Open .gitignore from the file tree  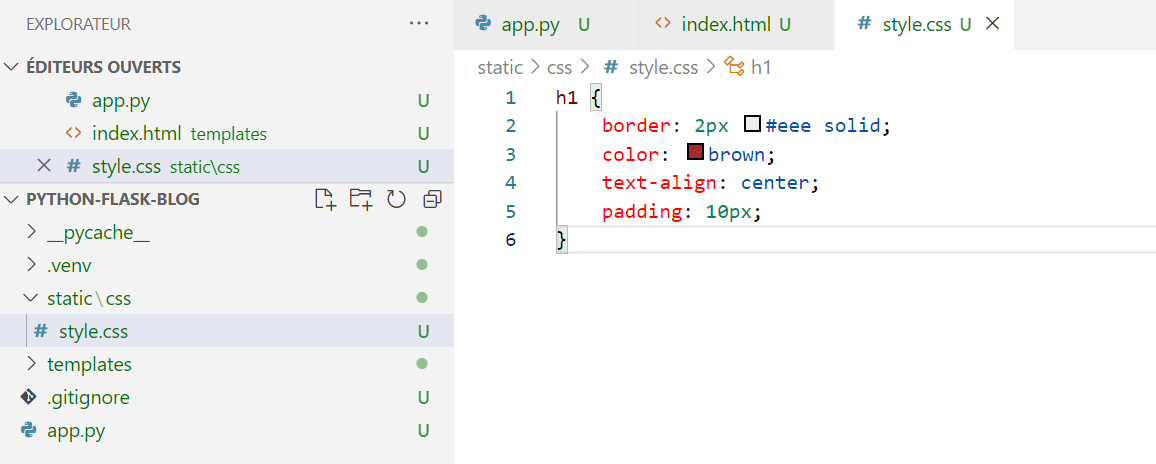(88, 398)
